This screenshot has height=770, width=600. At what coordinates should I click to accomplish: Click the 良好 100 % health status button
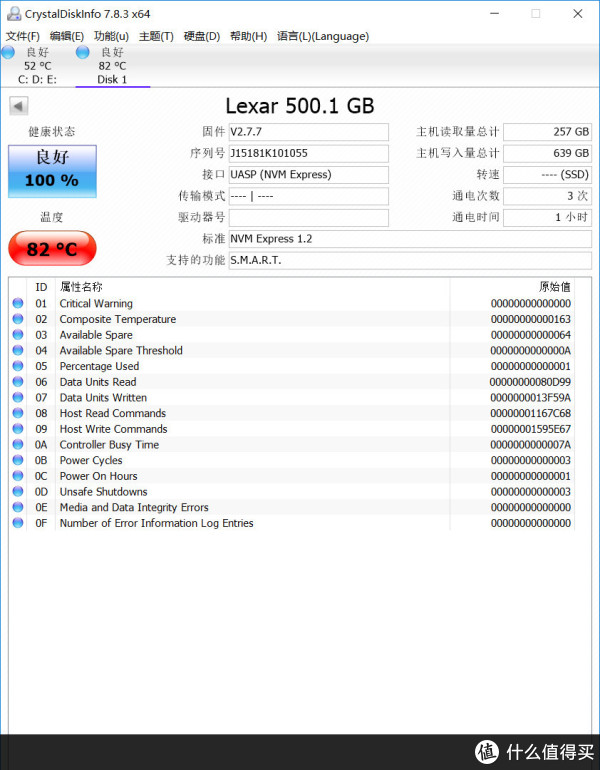point(52,171)
